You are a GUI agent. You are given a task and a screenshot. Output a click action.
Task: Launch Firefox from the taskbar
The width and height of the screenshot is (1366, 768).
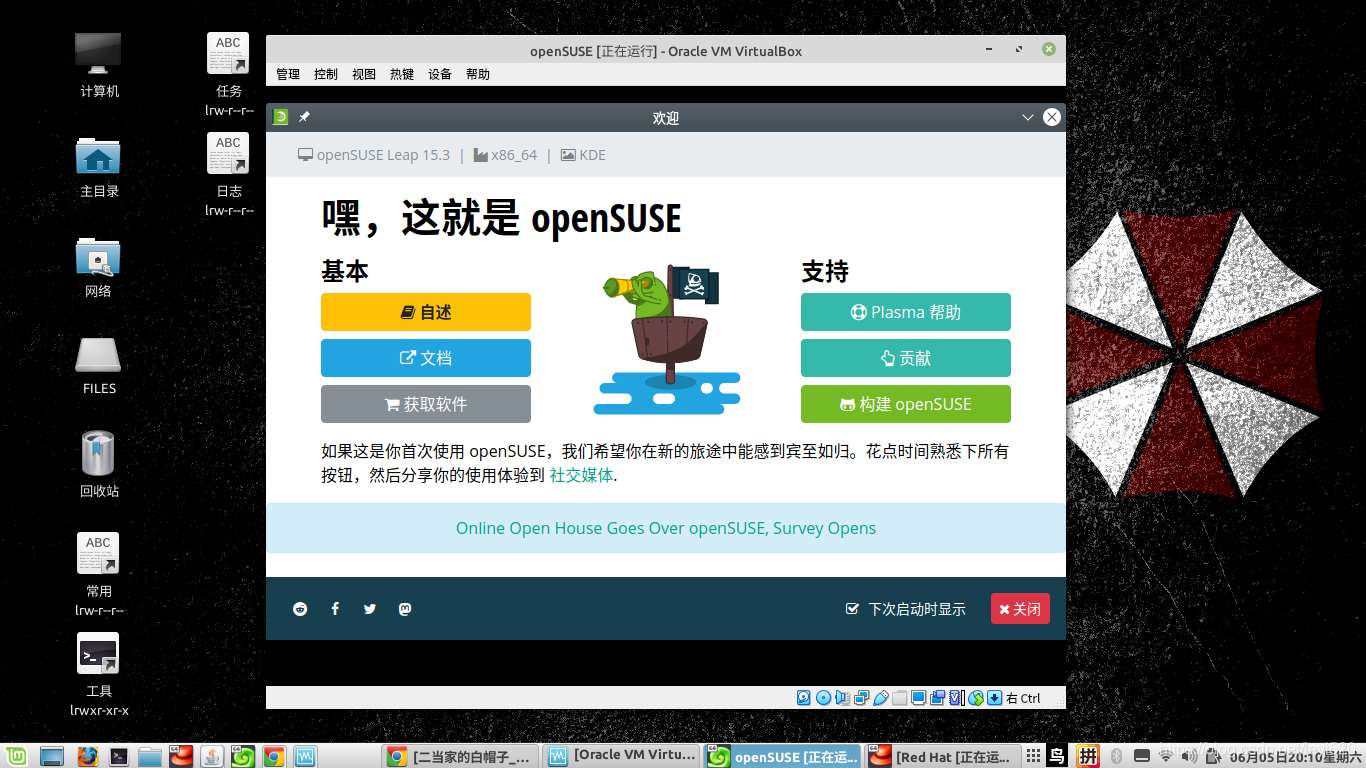pos(87,757)
